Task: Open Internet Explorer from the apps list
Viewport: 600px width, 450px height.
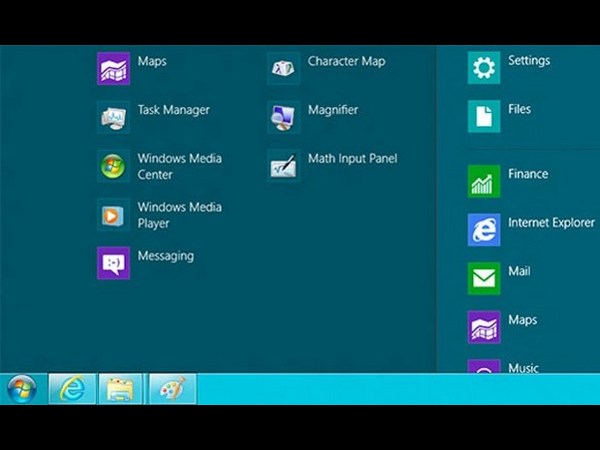Action: tap(484, 229)
